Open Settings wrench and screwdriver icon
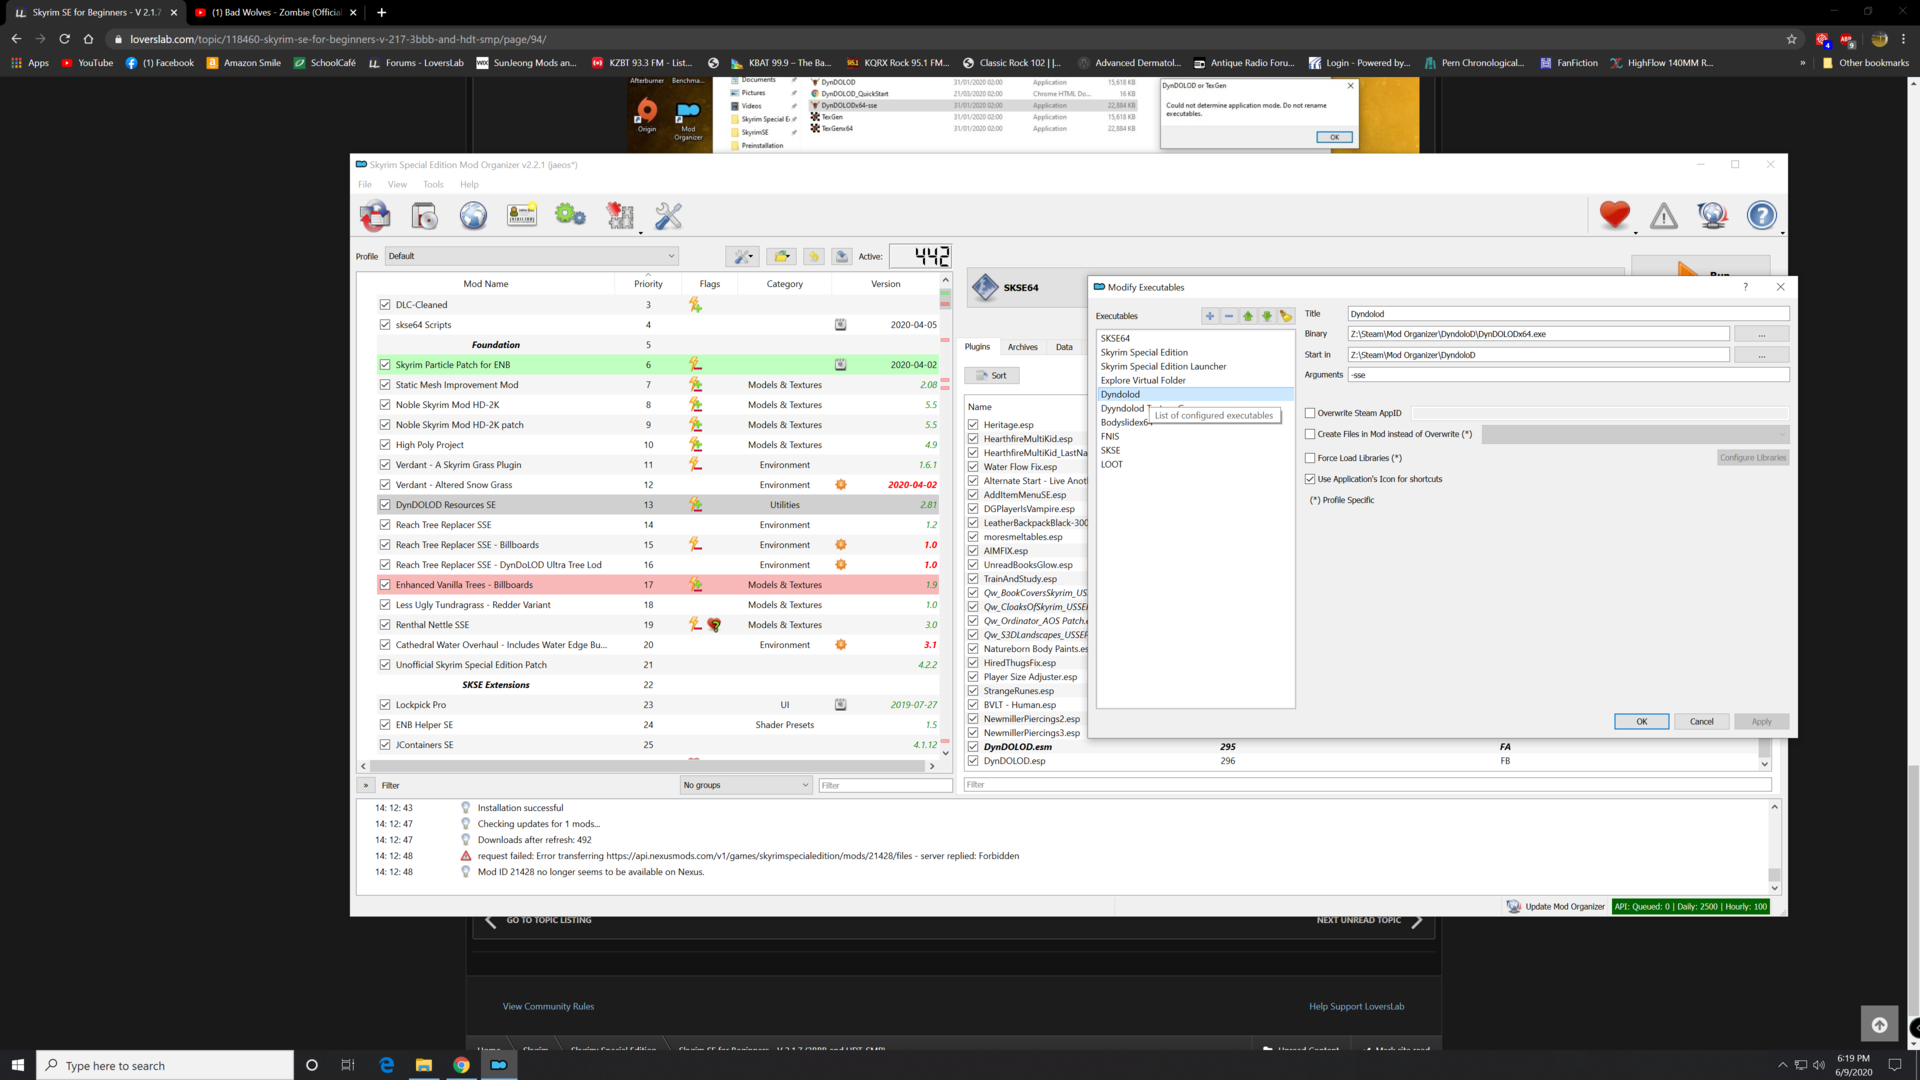This screenshot has width=1920, height=1080. point(669,215)
